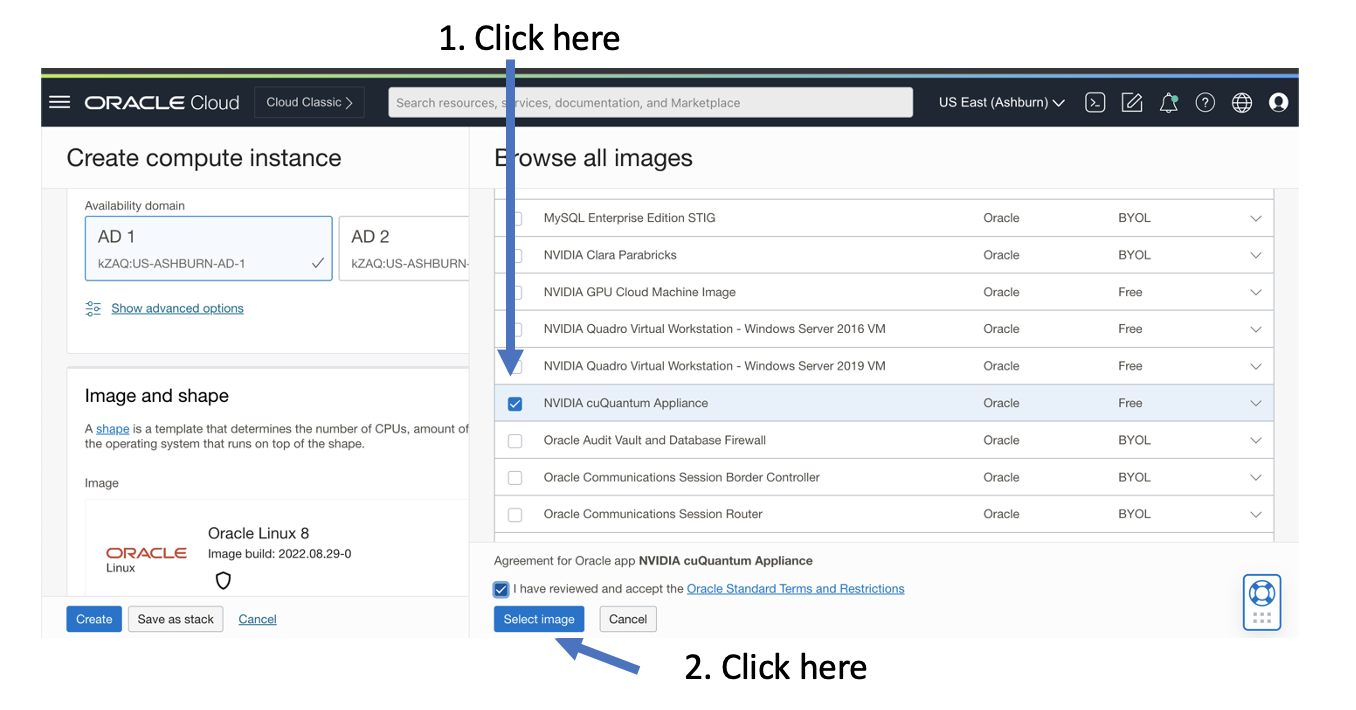Click Oracle publisher in Session Router row

pyautogui.click(x=1001, y=514)
